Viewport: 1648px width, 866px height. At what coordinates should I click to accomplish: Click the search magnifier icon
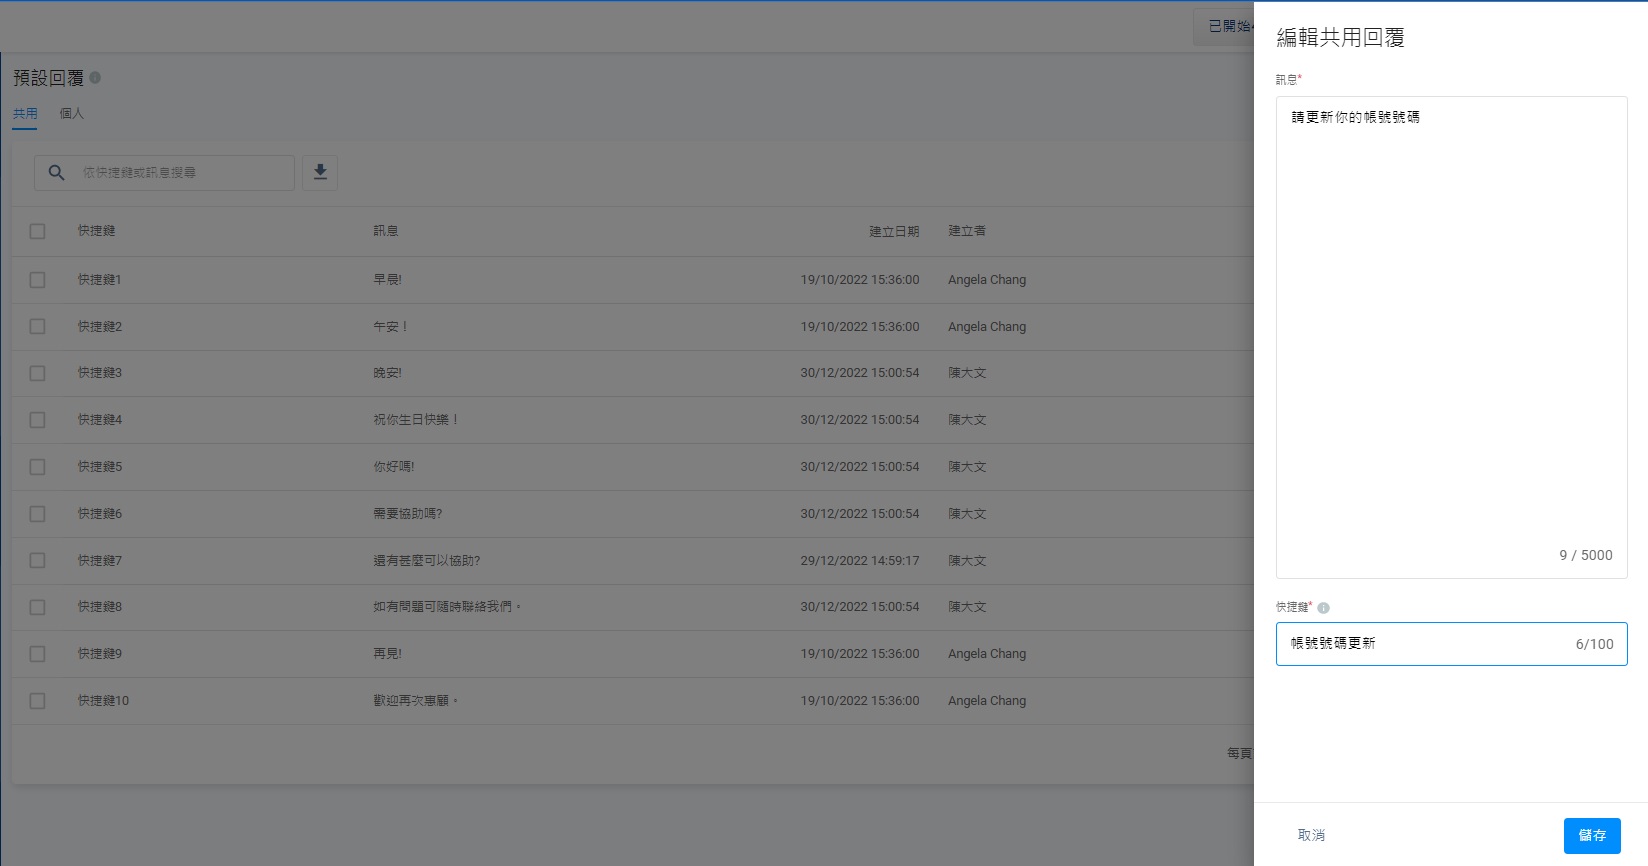pos(57,172)
